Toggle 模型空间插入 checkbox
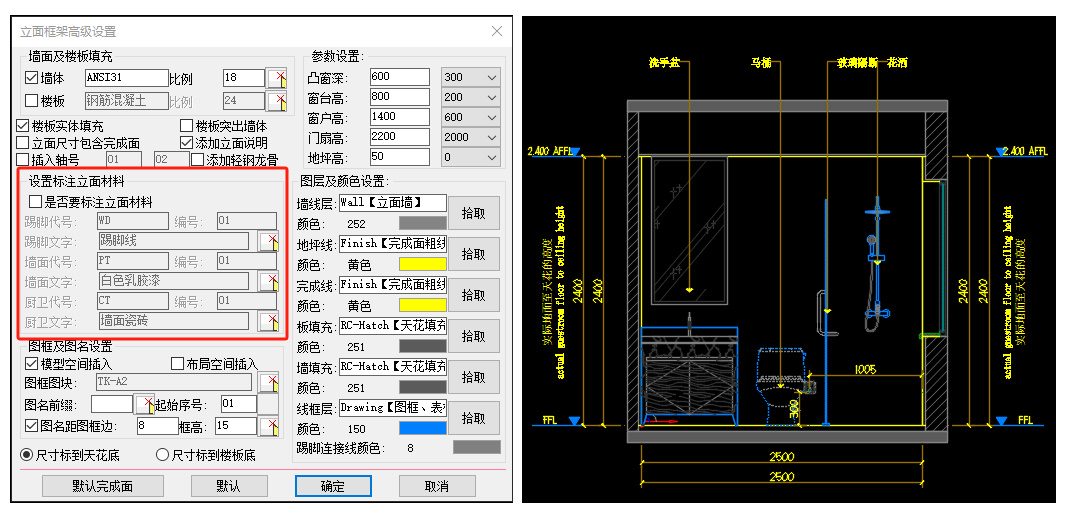Viewport: 1065px width, 516px height. [x=31, y=364]
